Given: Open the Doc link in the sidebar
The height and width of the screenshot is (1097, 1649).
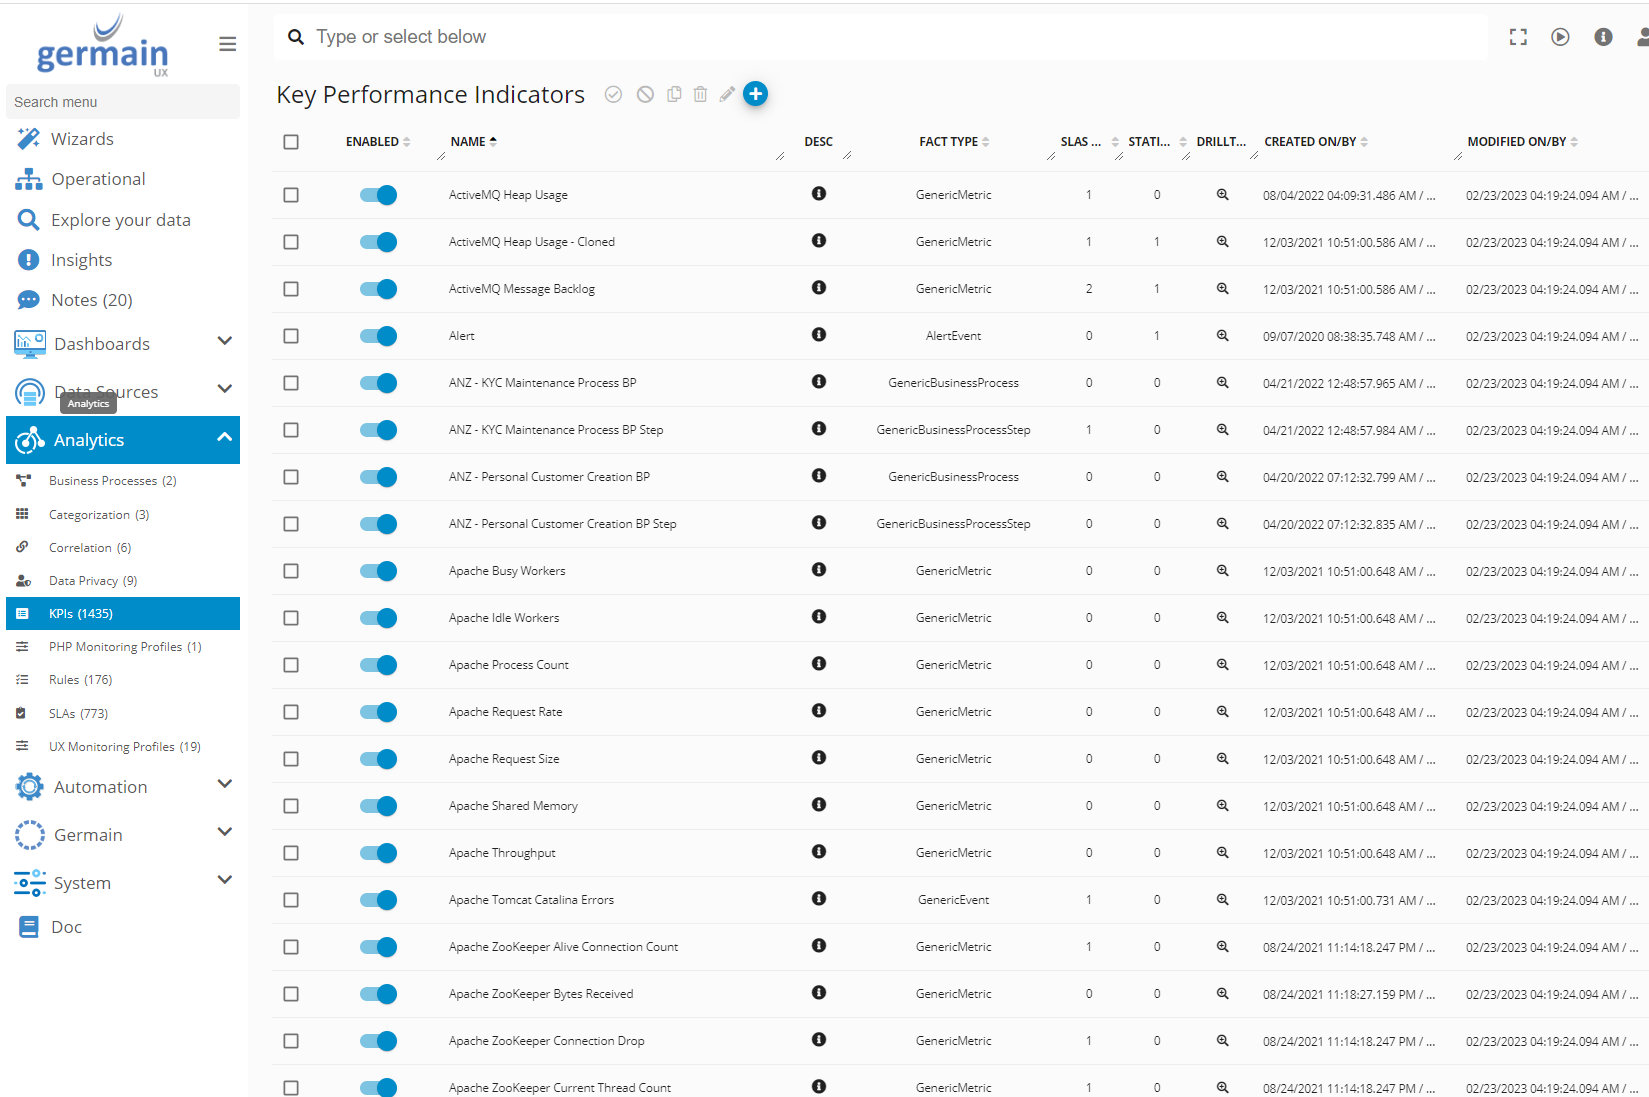Looking at the screenshot, I should pos(66,927).
